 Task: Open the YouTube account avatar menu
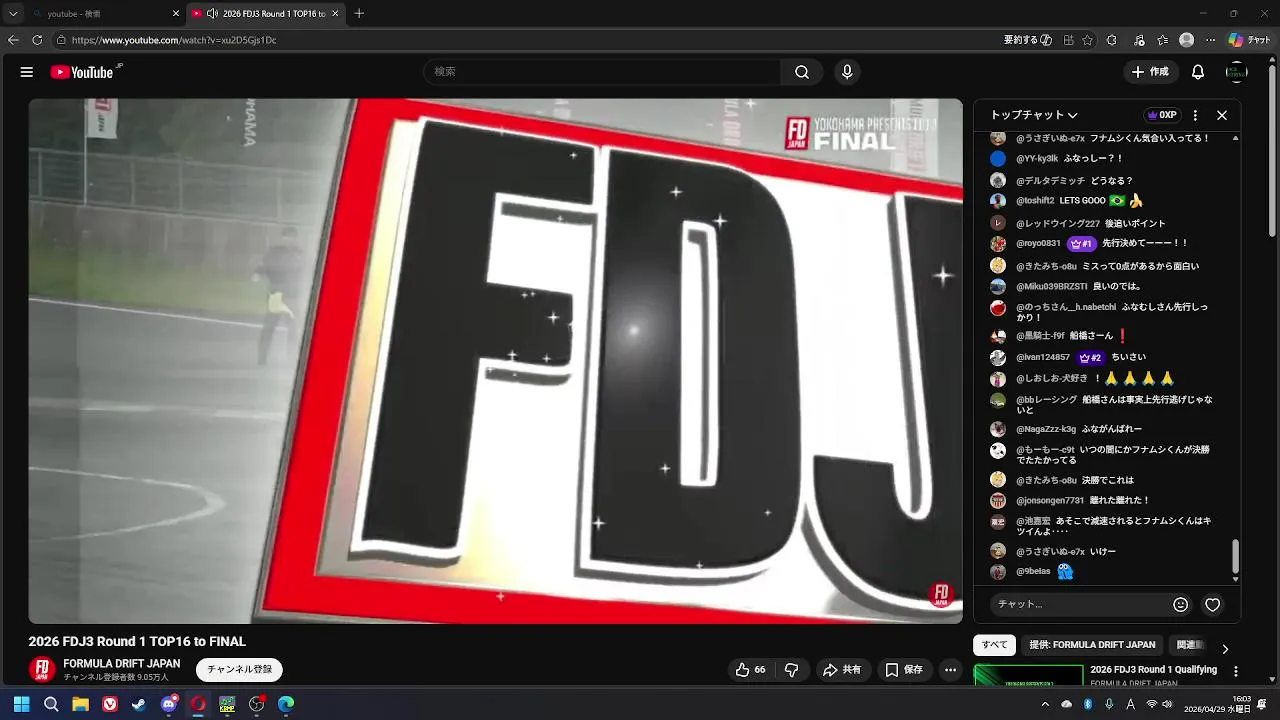[x=1237, y=72]
